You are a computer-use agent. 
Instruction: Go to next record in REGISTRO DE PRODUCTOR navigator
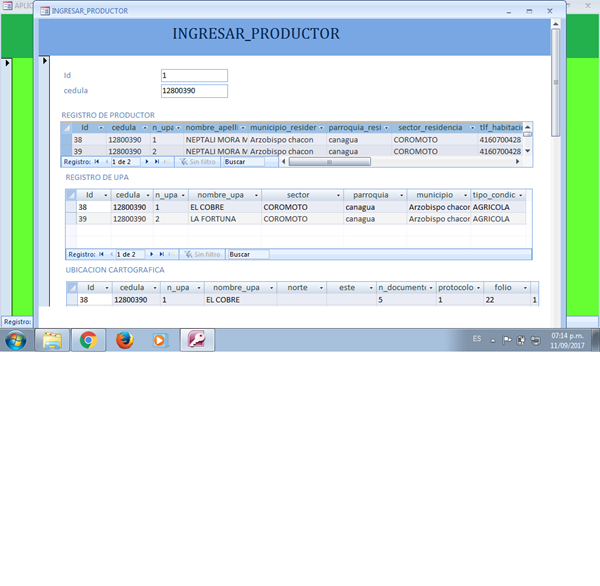(147, 162)
